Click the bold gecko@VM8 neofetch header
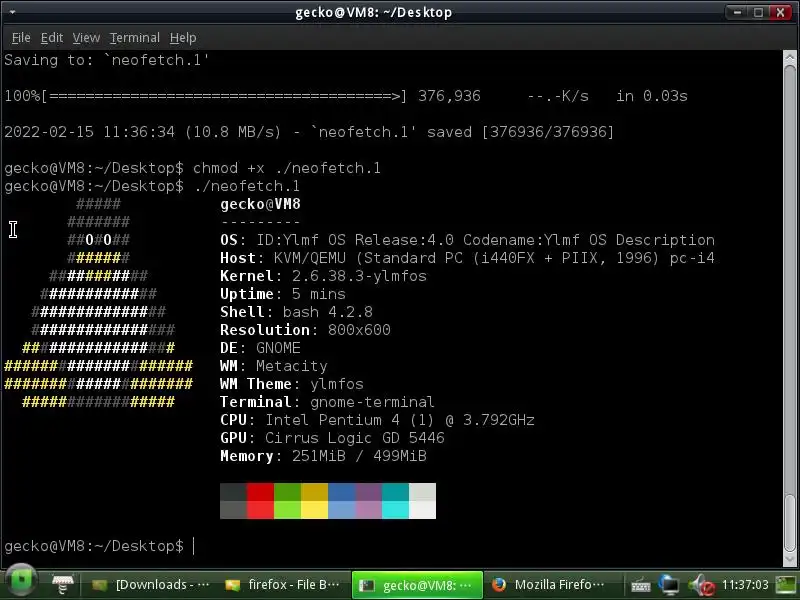Screen dimensions: 800x600 click(x=260, y=204)
